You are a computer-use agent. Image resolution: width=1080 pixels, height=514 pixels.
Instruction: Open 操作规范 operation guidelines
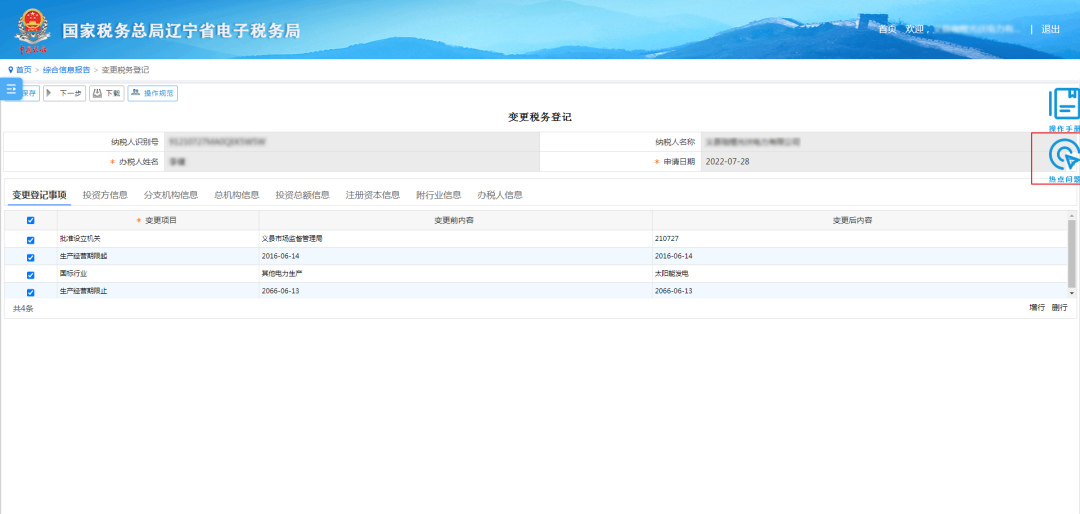[x=153, y=93]
